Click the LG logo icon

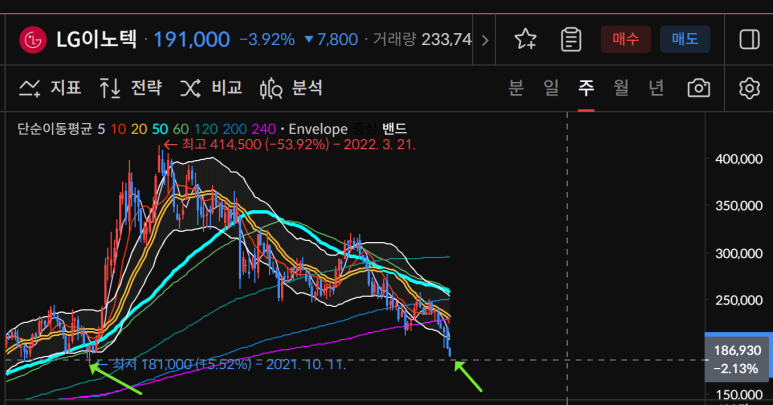click(x=33, y=39)
